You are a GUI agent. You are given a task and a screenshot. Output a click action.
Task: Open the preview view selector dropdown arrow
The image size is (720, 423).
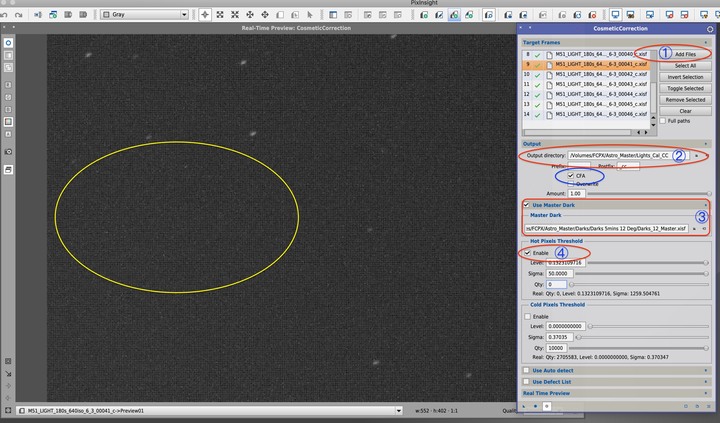click(399, 411)
